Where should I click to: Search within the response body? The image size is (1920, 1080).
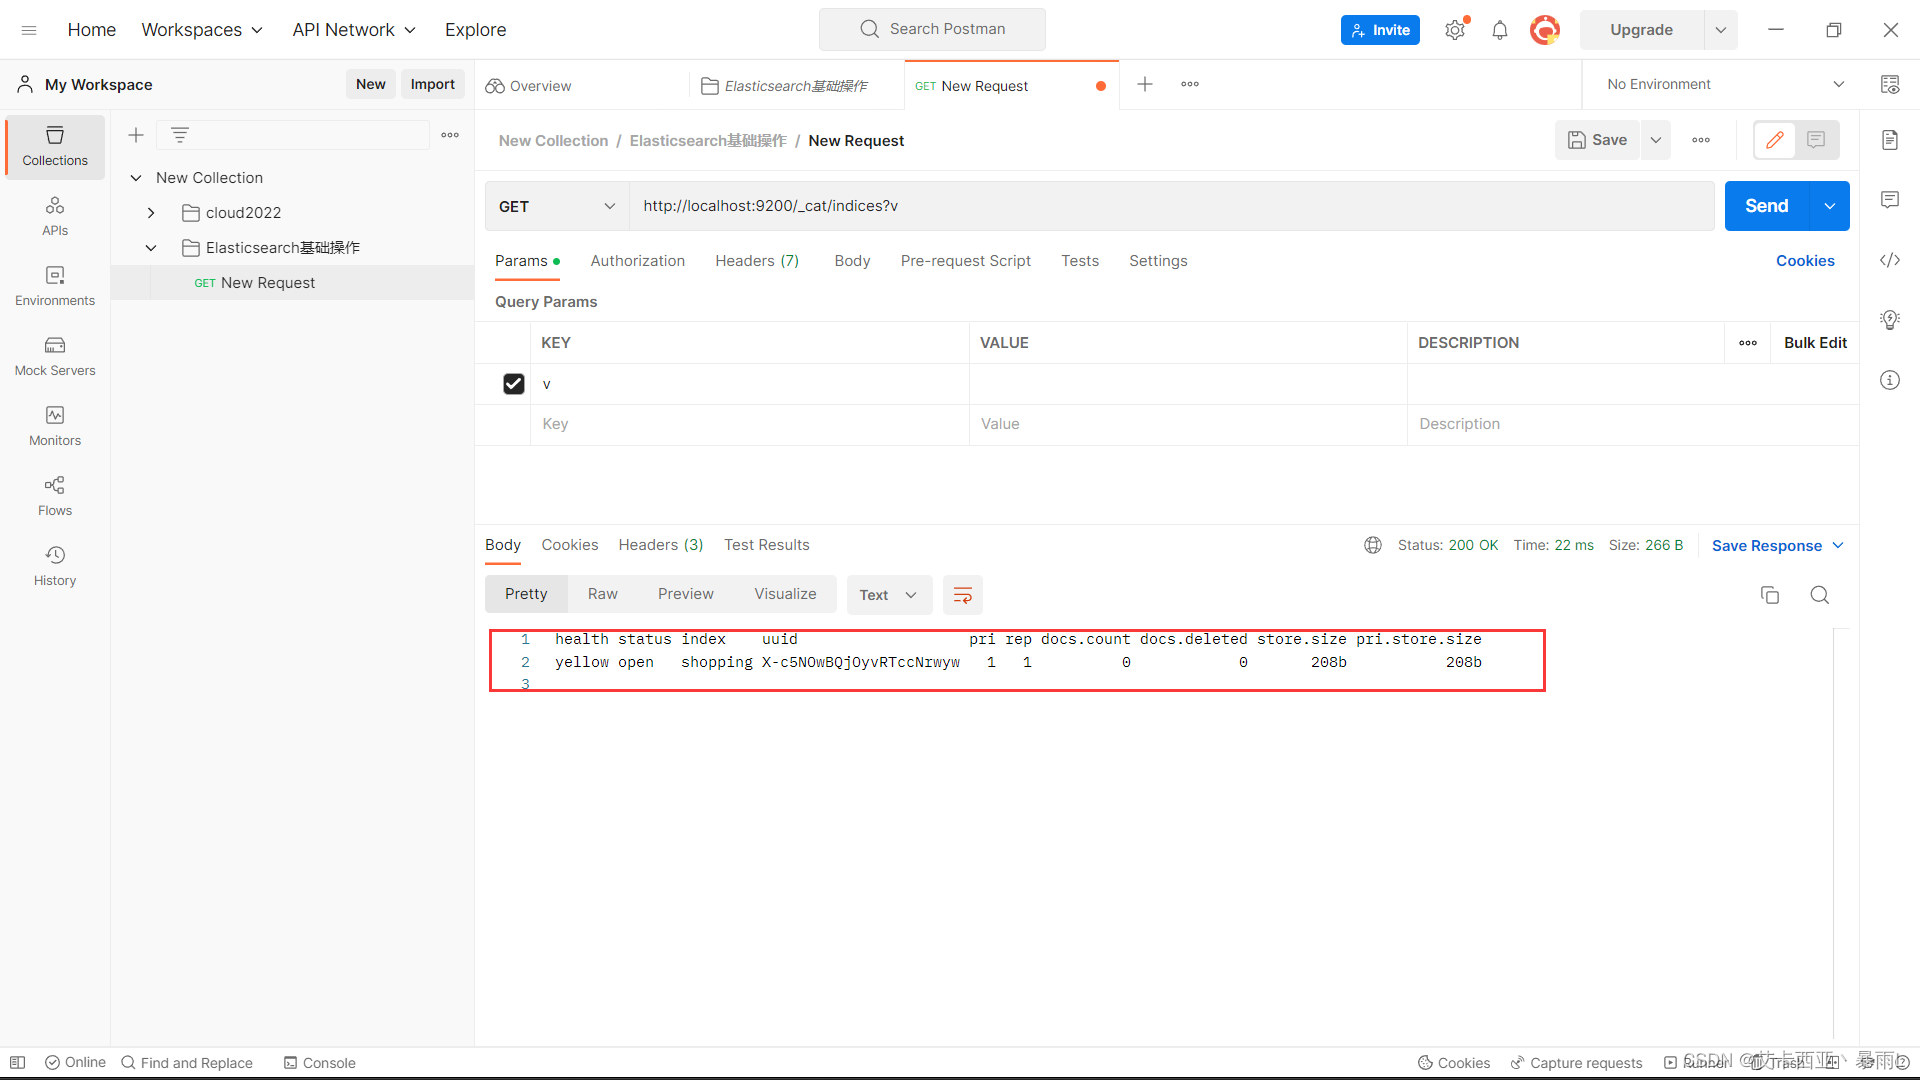pos(1820,595)
